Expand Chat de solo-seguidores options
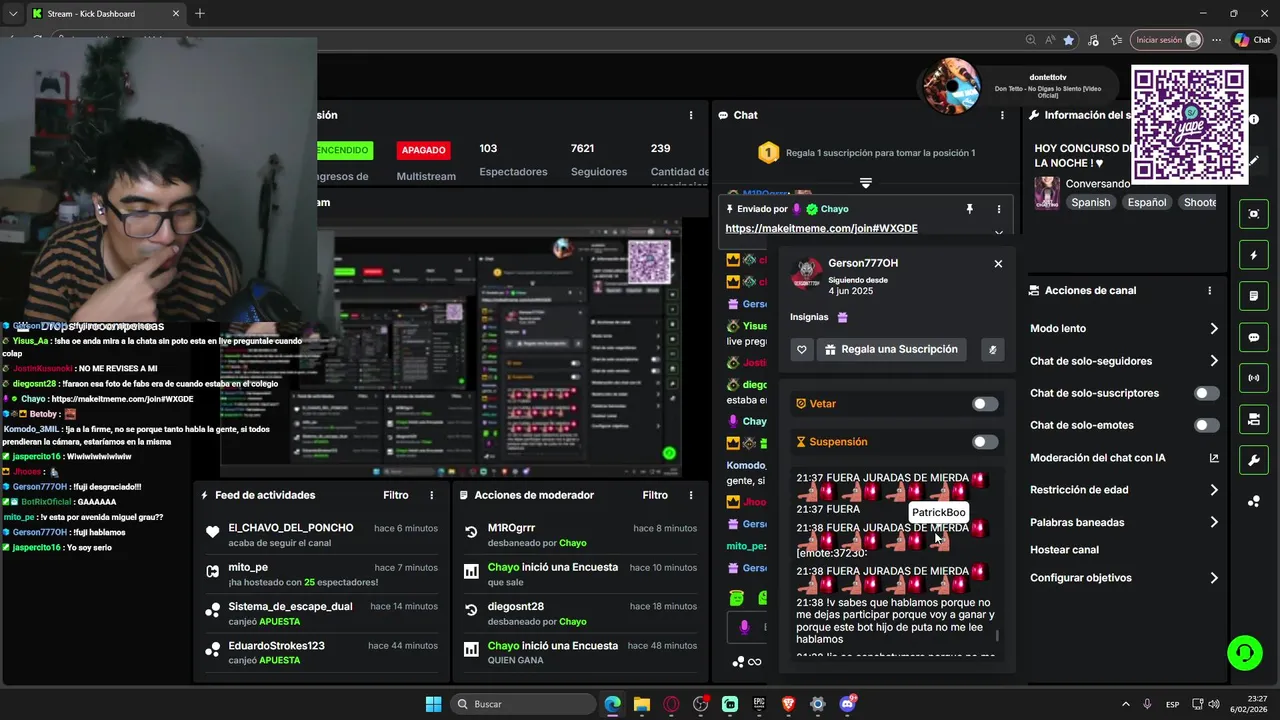 1214,361
